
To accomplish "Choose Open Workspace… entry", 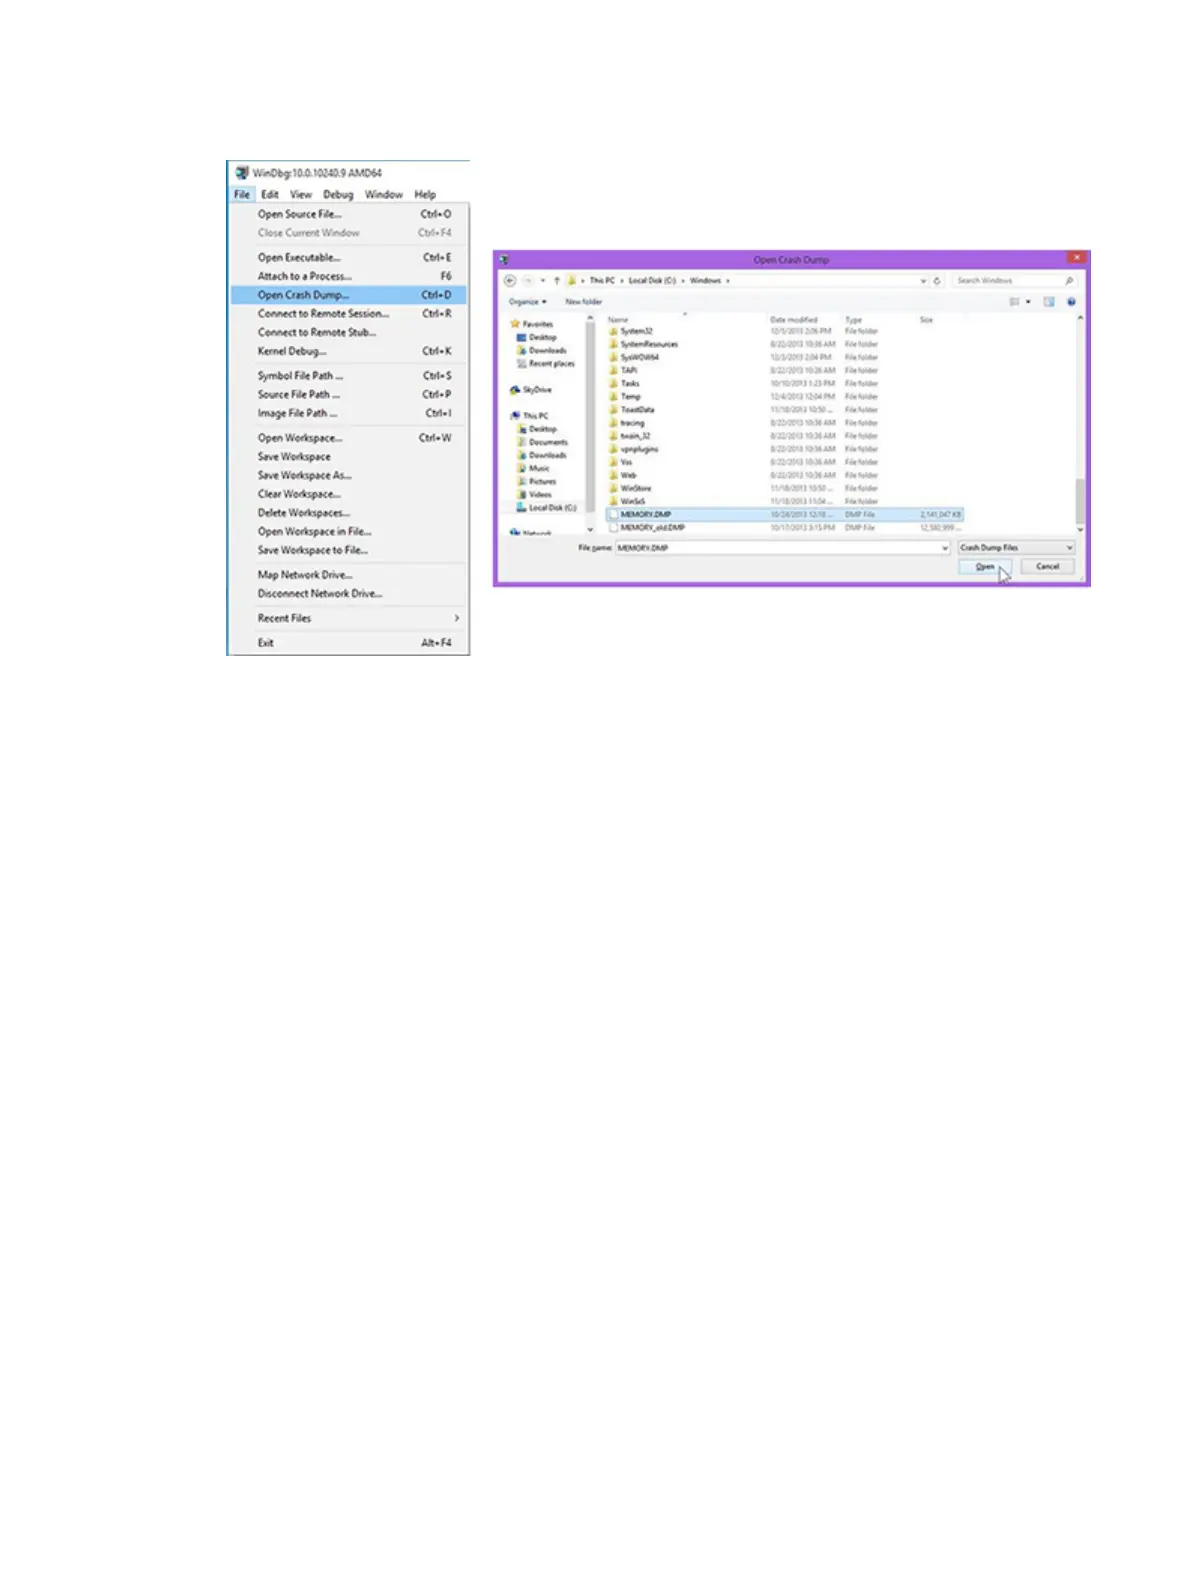I will (x=349, y=438).
